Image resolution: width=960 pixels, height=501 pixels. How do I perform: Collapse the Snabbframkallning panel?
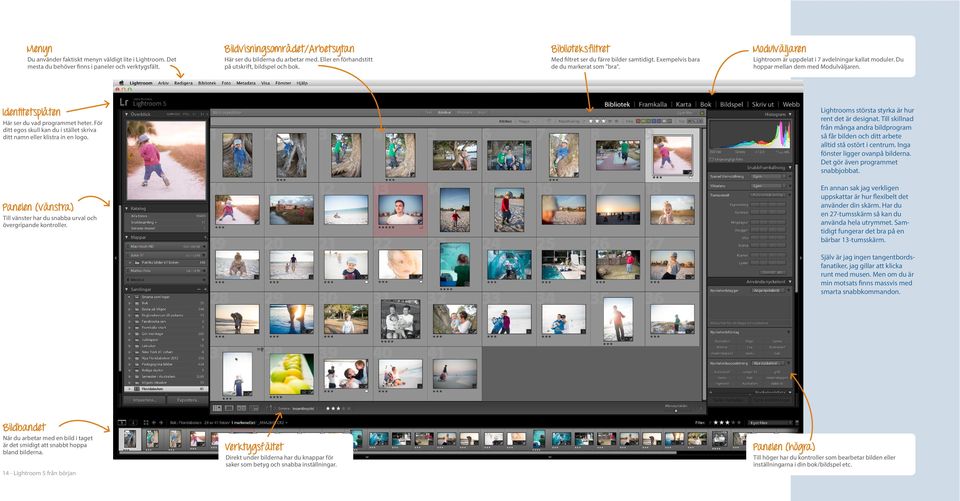[790, 167]
